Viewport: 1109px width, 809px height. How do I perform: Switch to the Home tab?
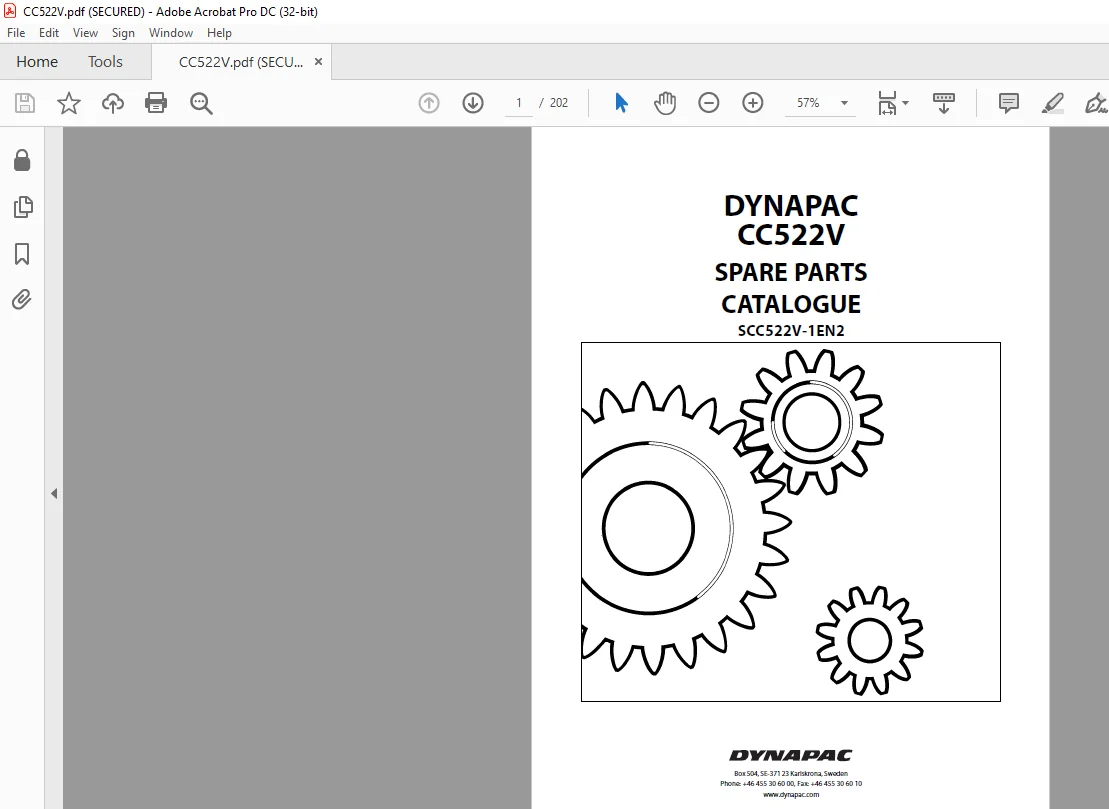coord(37,62)
